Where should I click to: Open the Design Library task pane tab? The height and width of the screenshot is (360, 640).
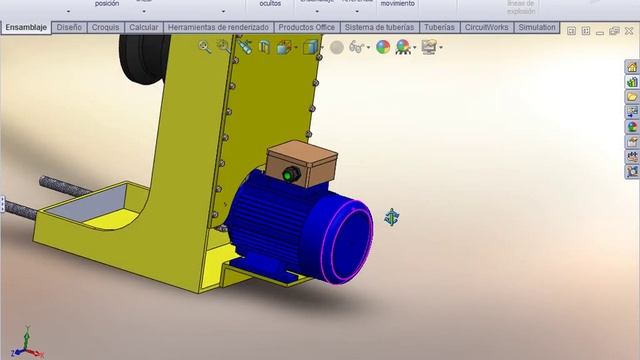point(632,82)
